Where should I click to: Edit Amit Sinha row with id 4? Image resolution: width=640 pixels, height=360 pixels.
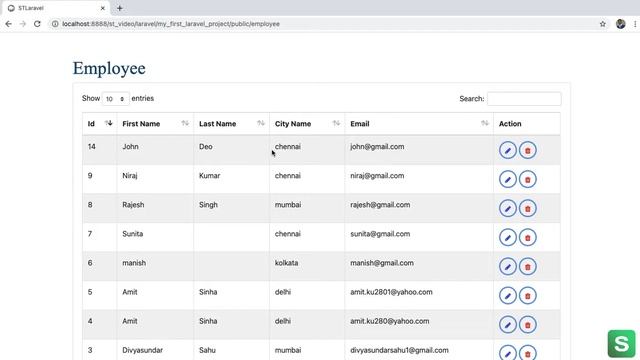(508, 325)
